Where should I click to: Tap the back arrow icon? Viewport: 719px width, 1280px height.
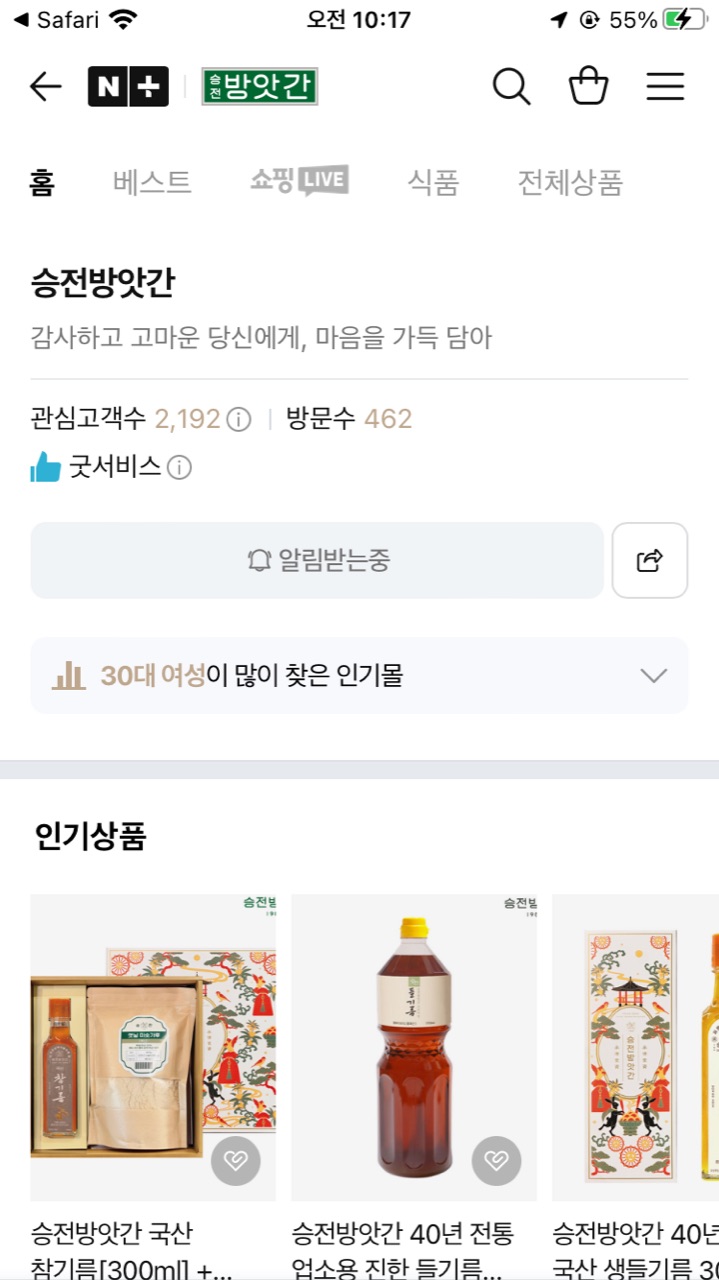click(46, 87)
